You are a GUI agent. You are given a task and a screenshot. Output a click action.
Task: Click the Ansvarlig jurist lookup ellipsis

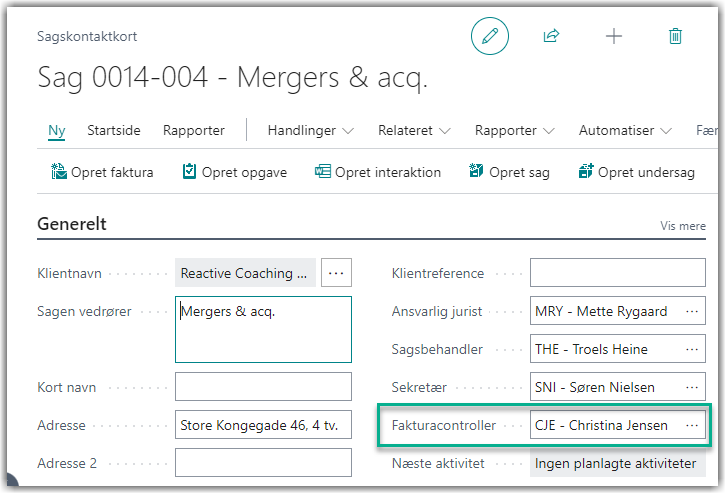pyautogui.click(x=692, y=311)
